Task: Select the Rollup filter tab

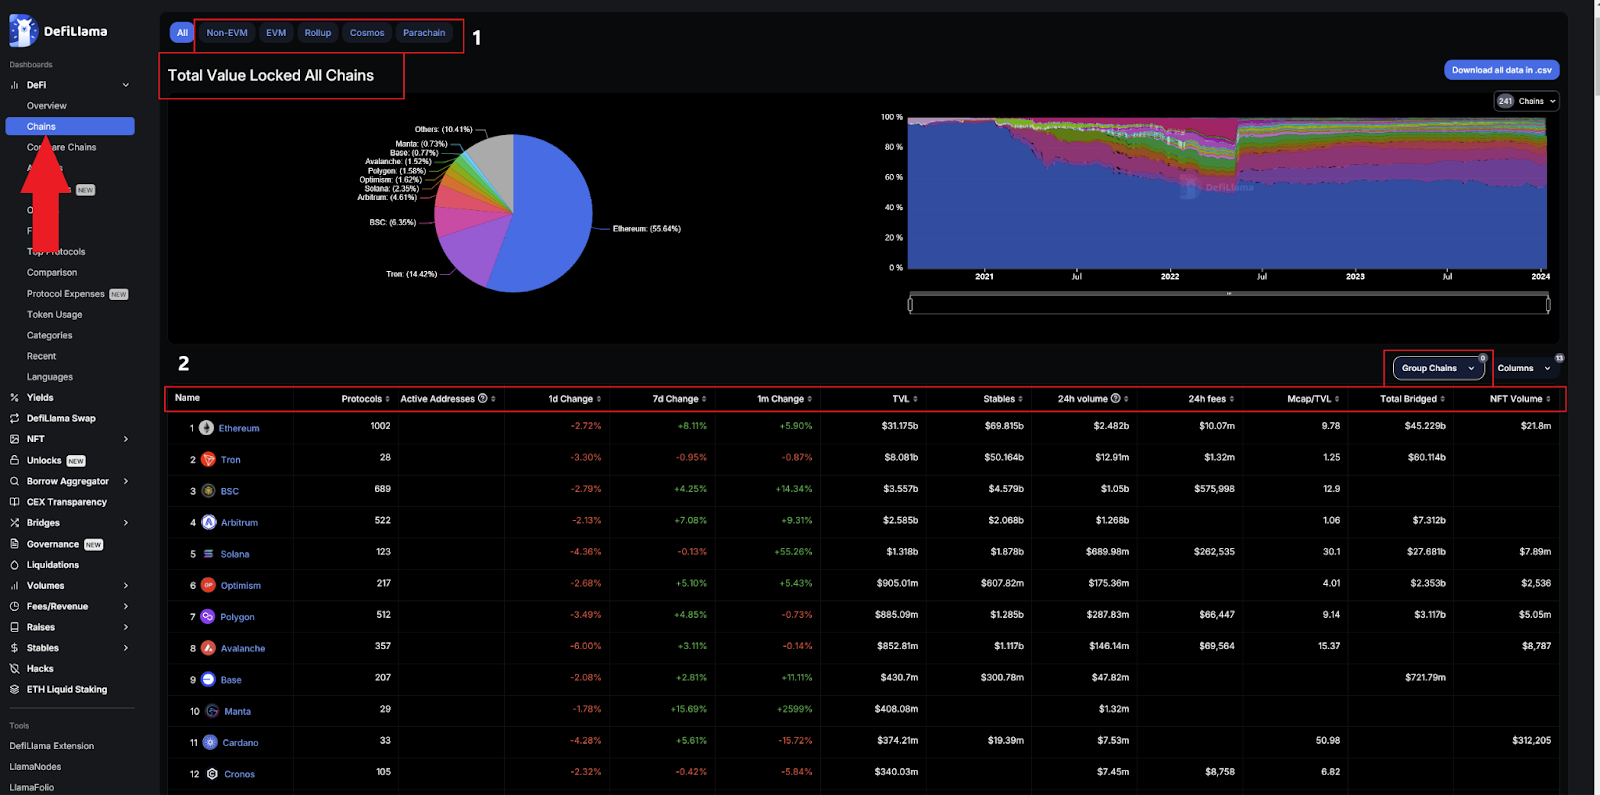Action: click(318, 33)
